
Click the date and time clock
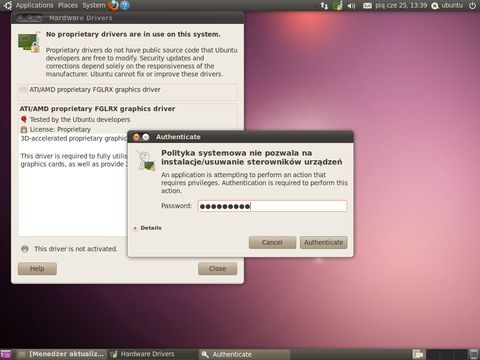pyautogui.click(x=401, y=5)
